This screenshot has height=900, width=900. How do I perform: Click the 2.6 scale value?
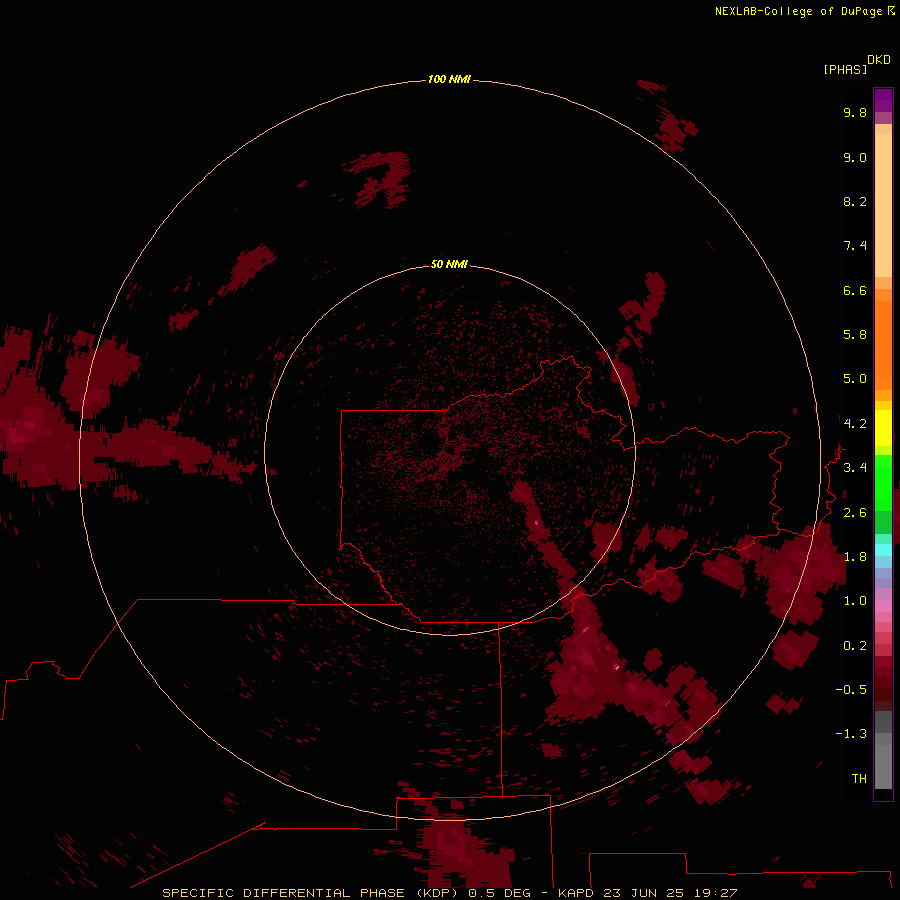pos(855,513)
